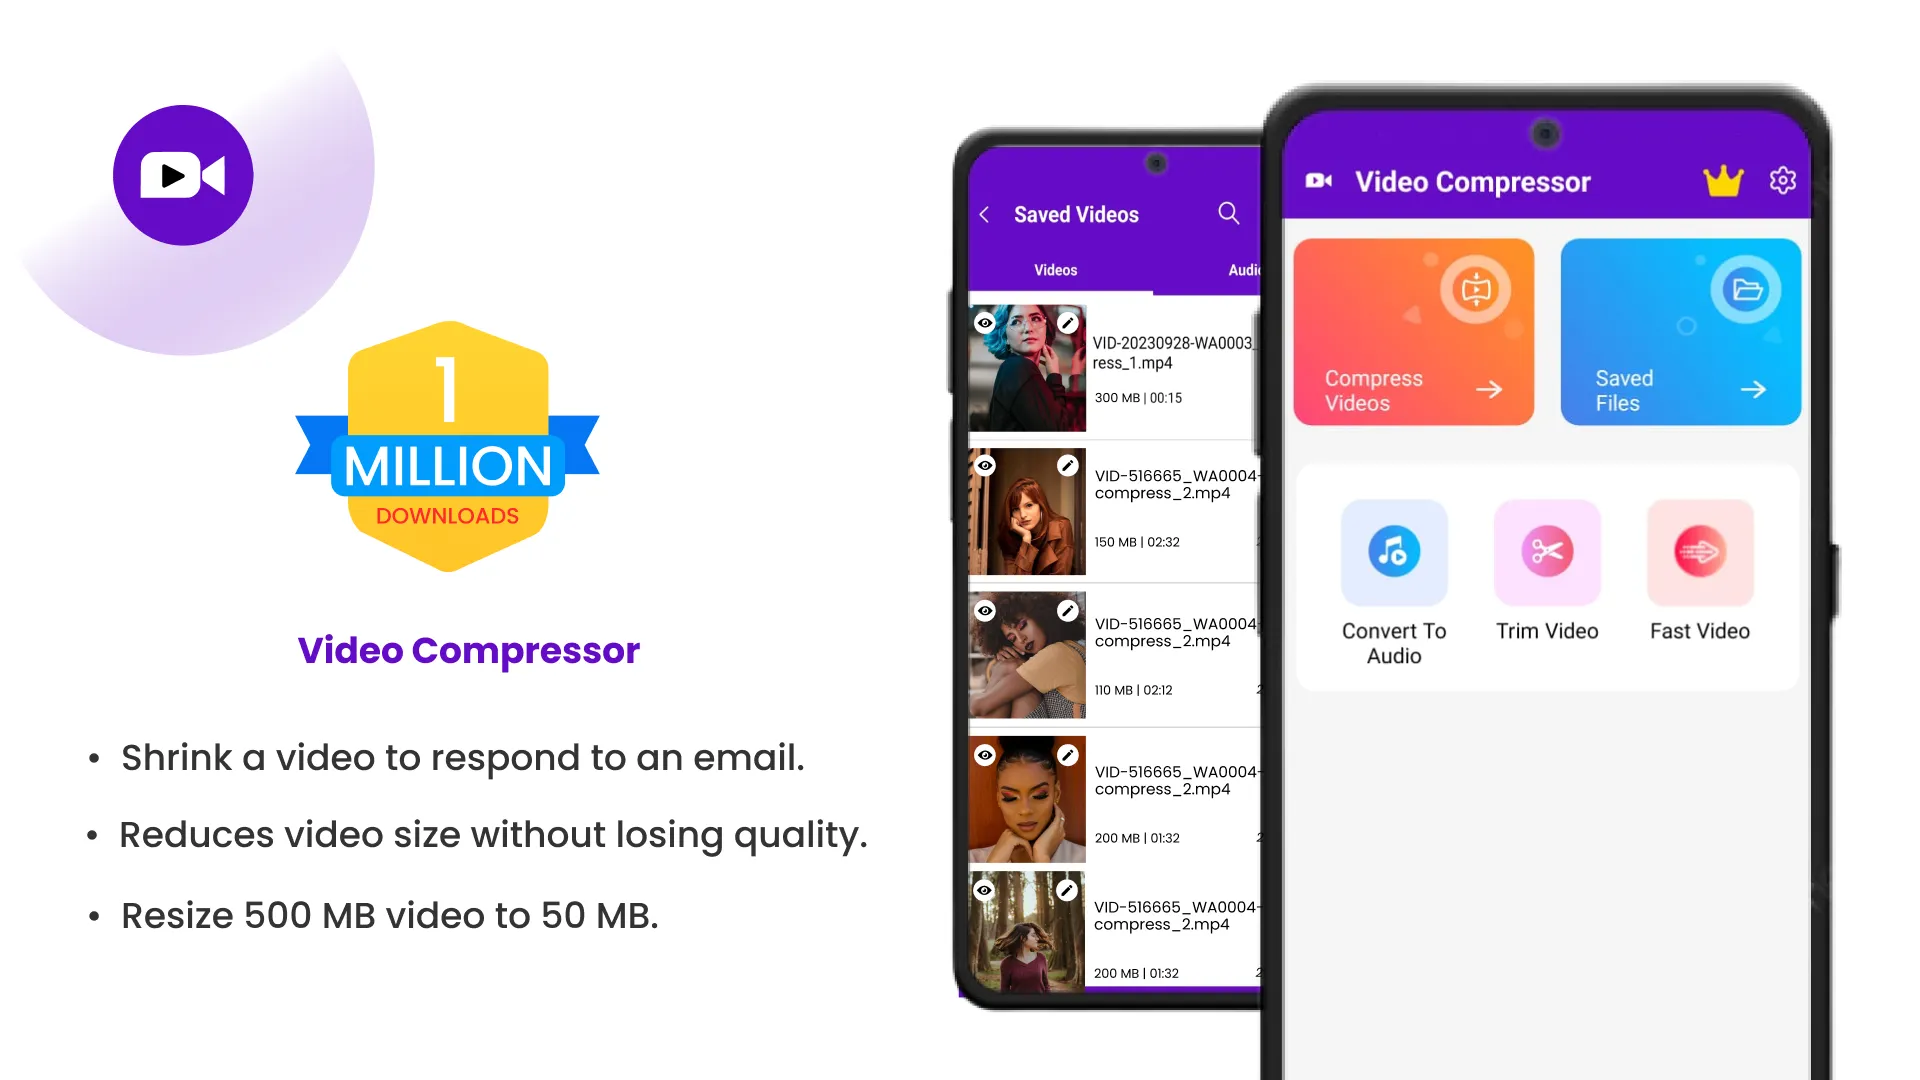The height and width of the screenshot is (1080, 1920).
Task: Switch to the Videos tab
Action: click(1055, 270)
